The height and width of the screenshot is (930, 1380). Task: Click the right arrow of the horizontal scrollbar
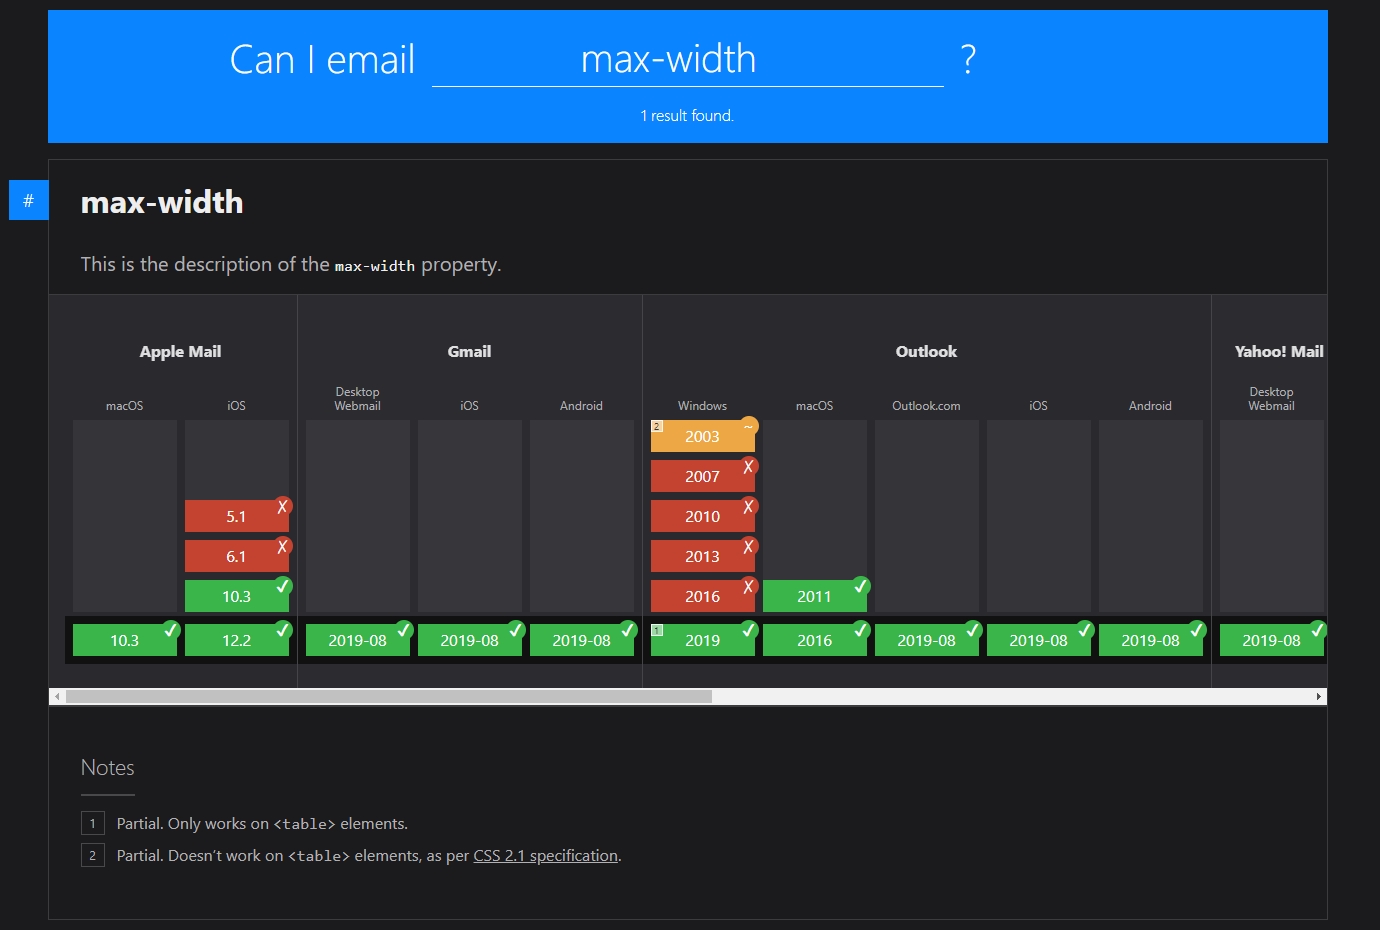click(x=1319, y=696)
